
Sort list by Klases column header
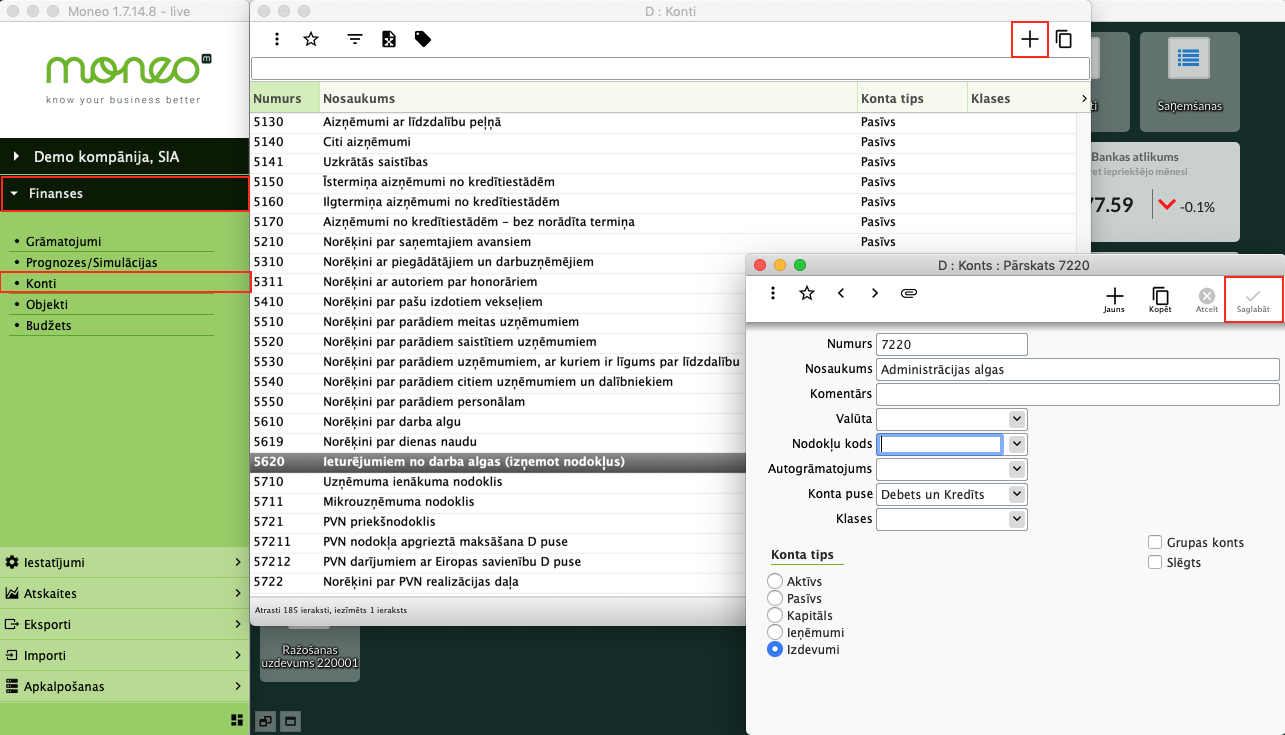[x=1021, y=98]
